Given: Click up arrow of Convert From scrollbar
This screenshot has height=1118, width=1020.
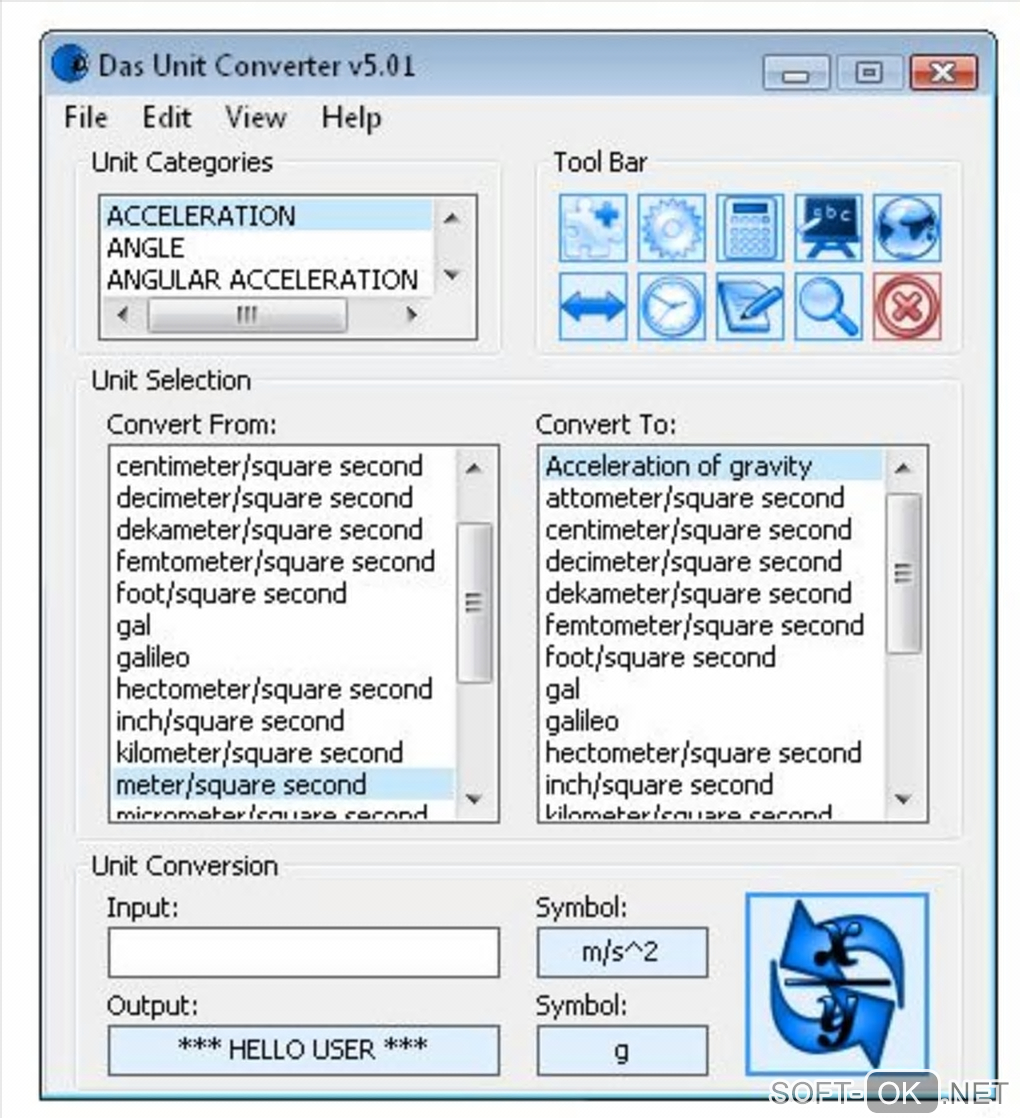Looking at the screenshot, I should tap(474, 468).
